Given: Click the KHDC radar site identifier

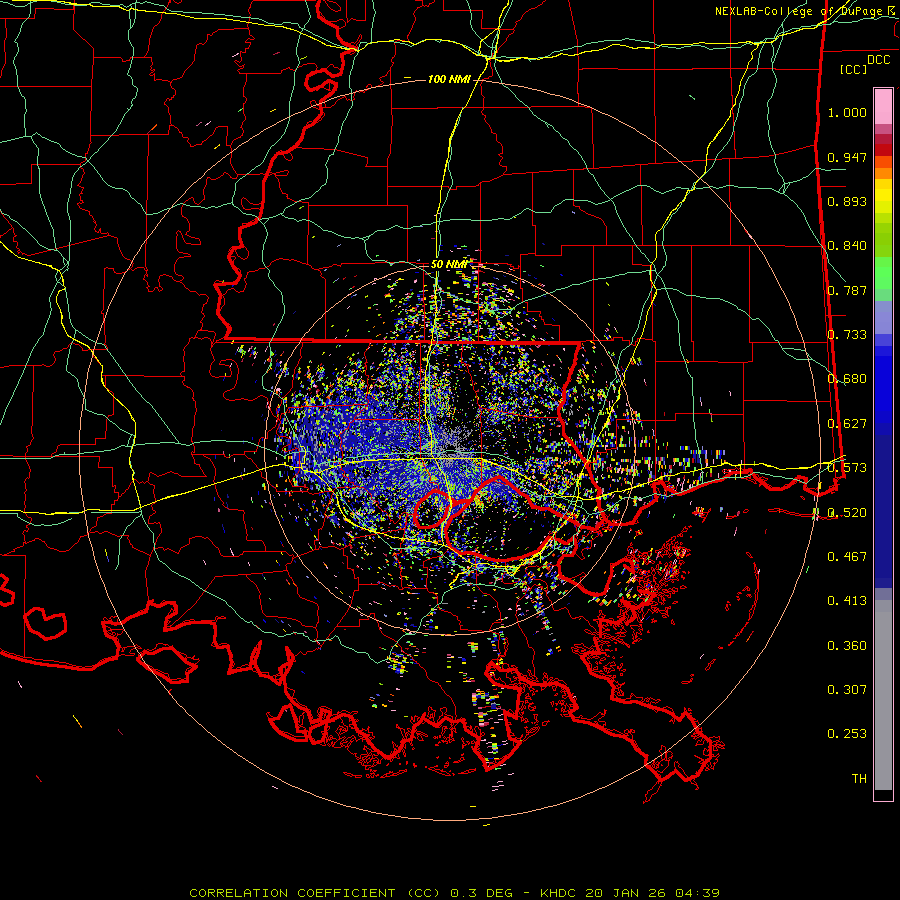Looking at the screenshot, I should coord(560,893).
